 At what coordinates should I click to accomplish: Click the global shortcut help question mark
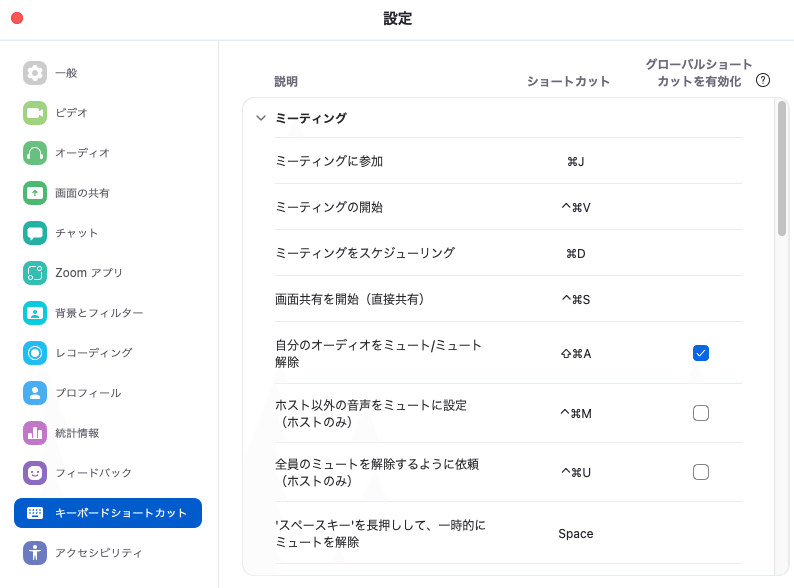pos(763,81)
